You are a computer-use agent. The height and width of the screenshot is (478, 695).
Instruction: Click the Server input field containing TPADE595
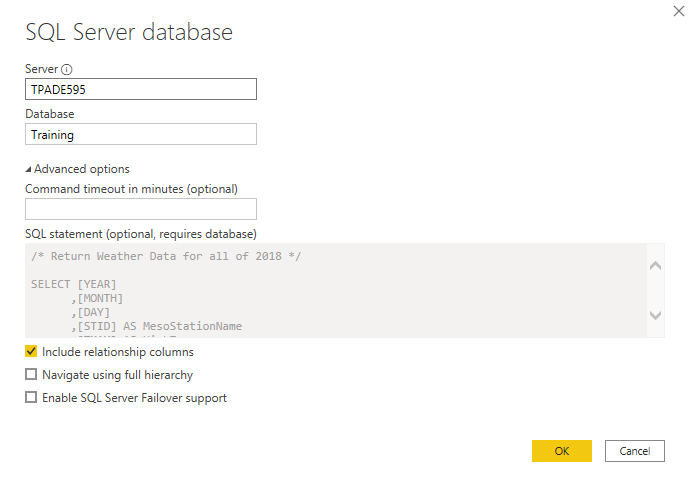141,89
